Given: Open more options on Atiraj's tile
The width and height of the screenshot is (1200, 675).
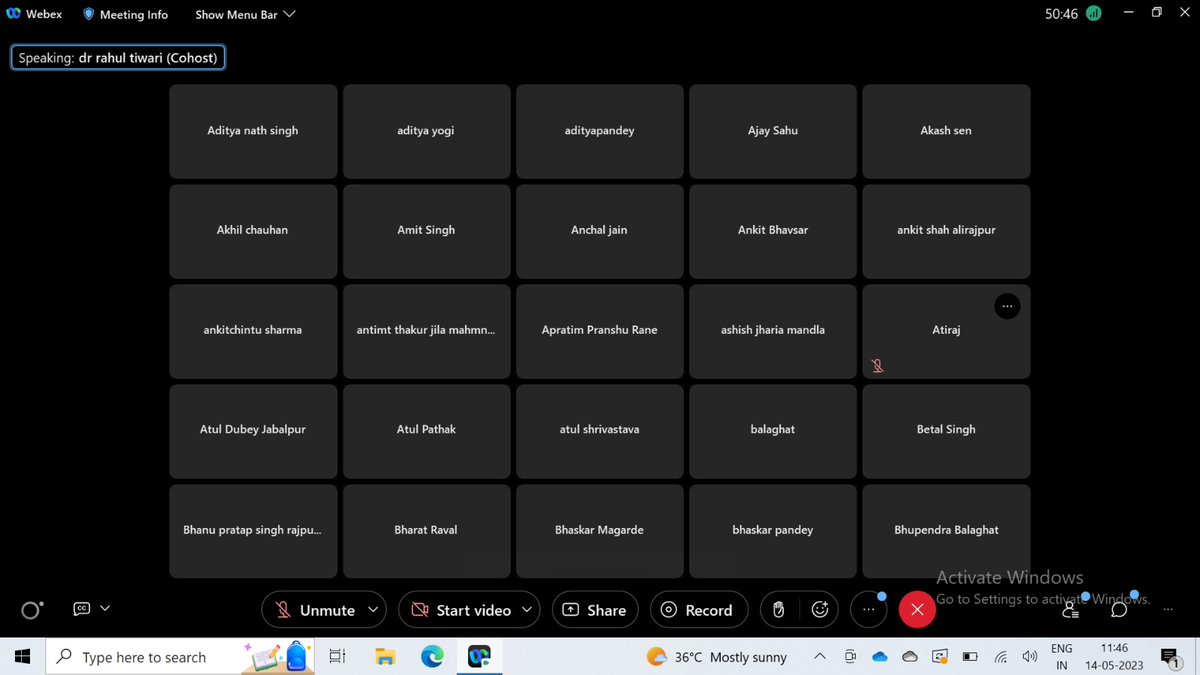Looking at the screenshot, I should coord(1007,306).
